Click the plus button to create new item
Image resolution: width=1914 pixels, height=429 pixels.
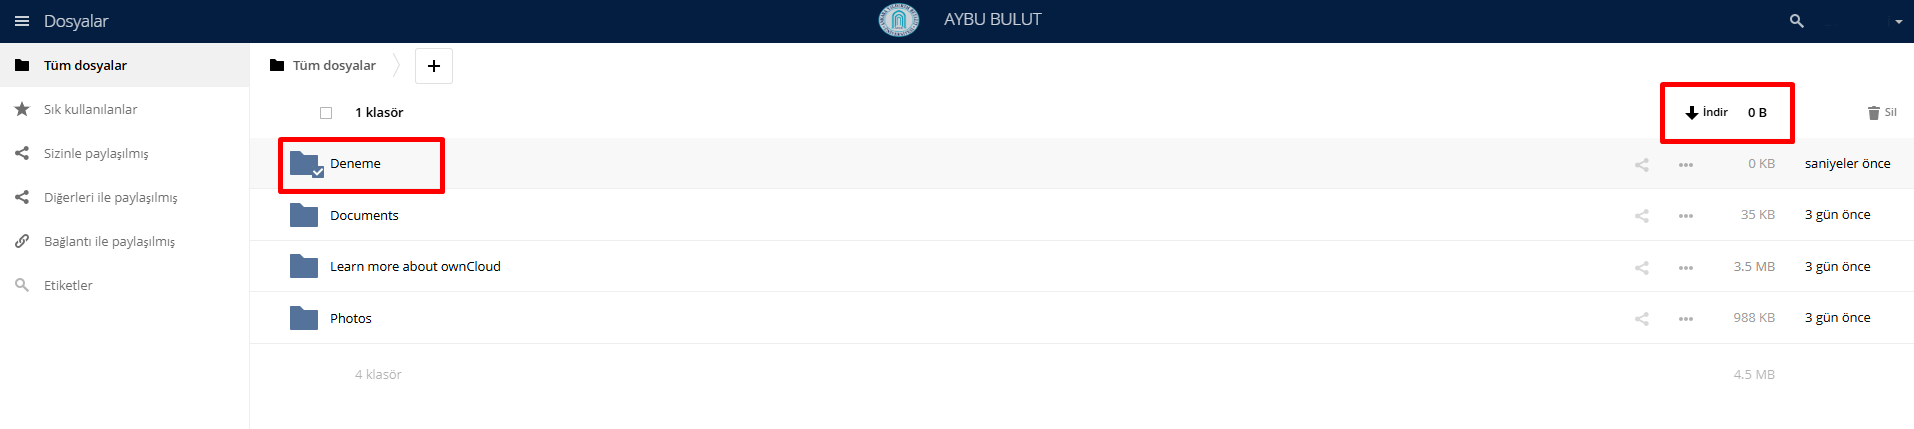pos(433,66)
